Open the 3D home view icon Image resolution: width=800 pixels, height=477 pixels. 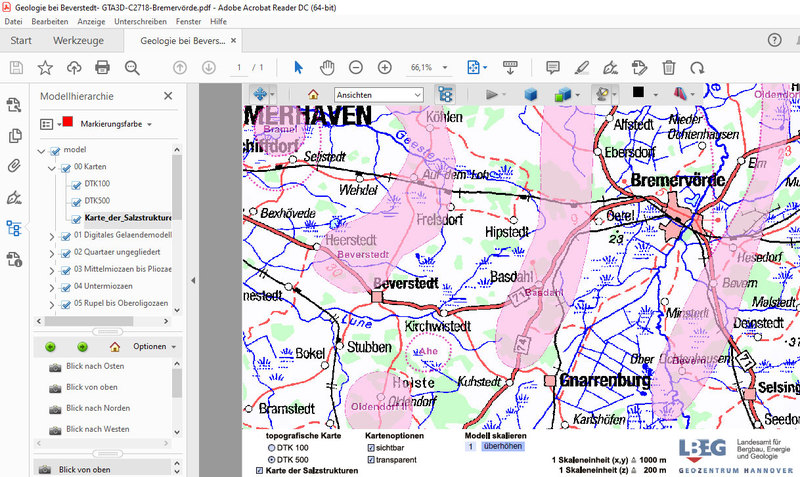[x=313, y=94]
